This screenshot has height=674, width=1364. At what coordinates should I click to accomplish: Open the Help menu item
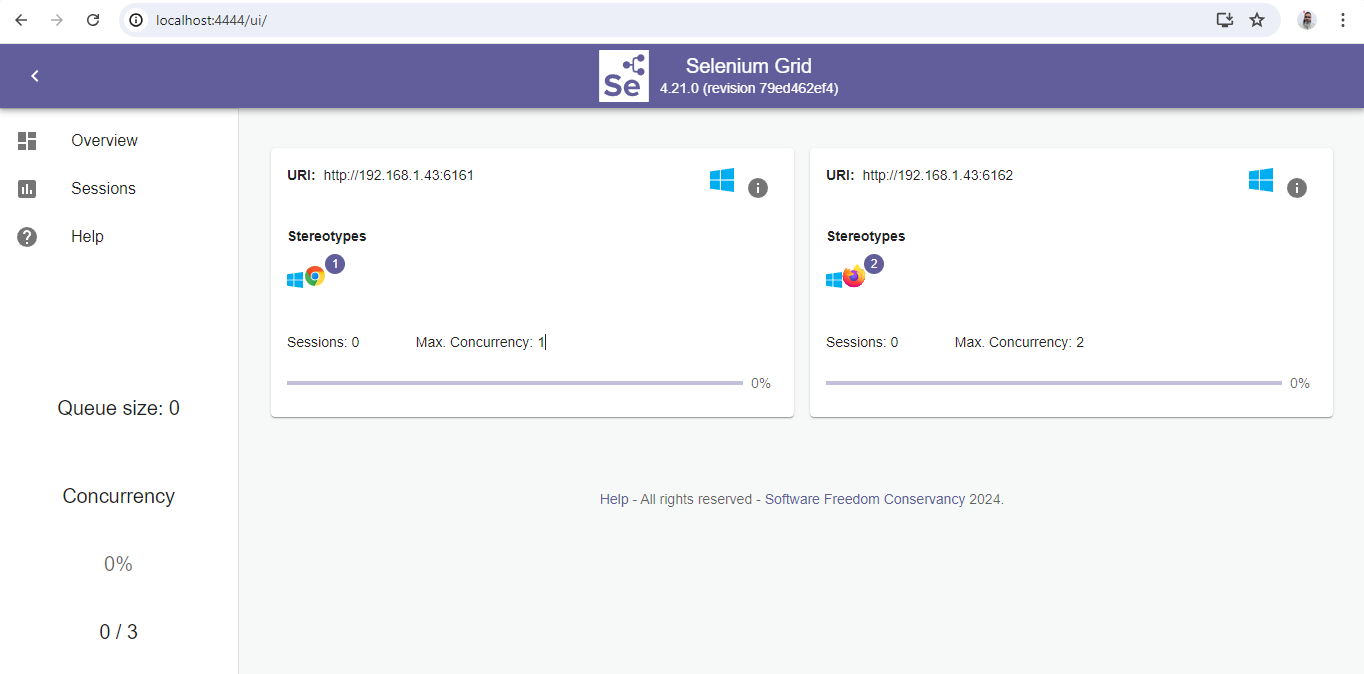point(87,237)
